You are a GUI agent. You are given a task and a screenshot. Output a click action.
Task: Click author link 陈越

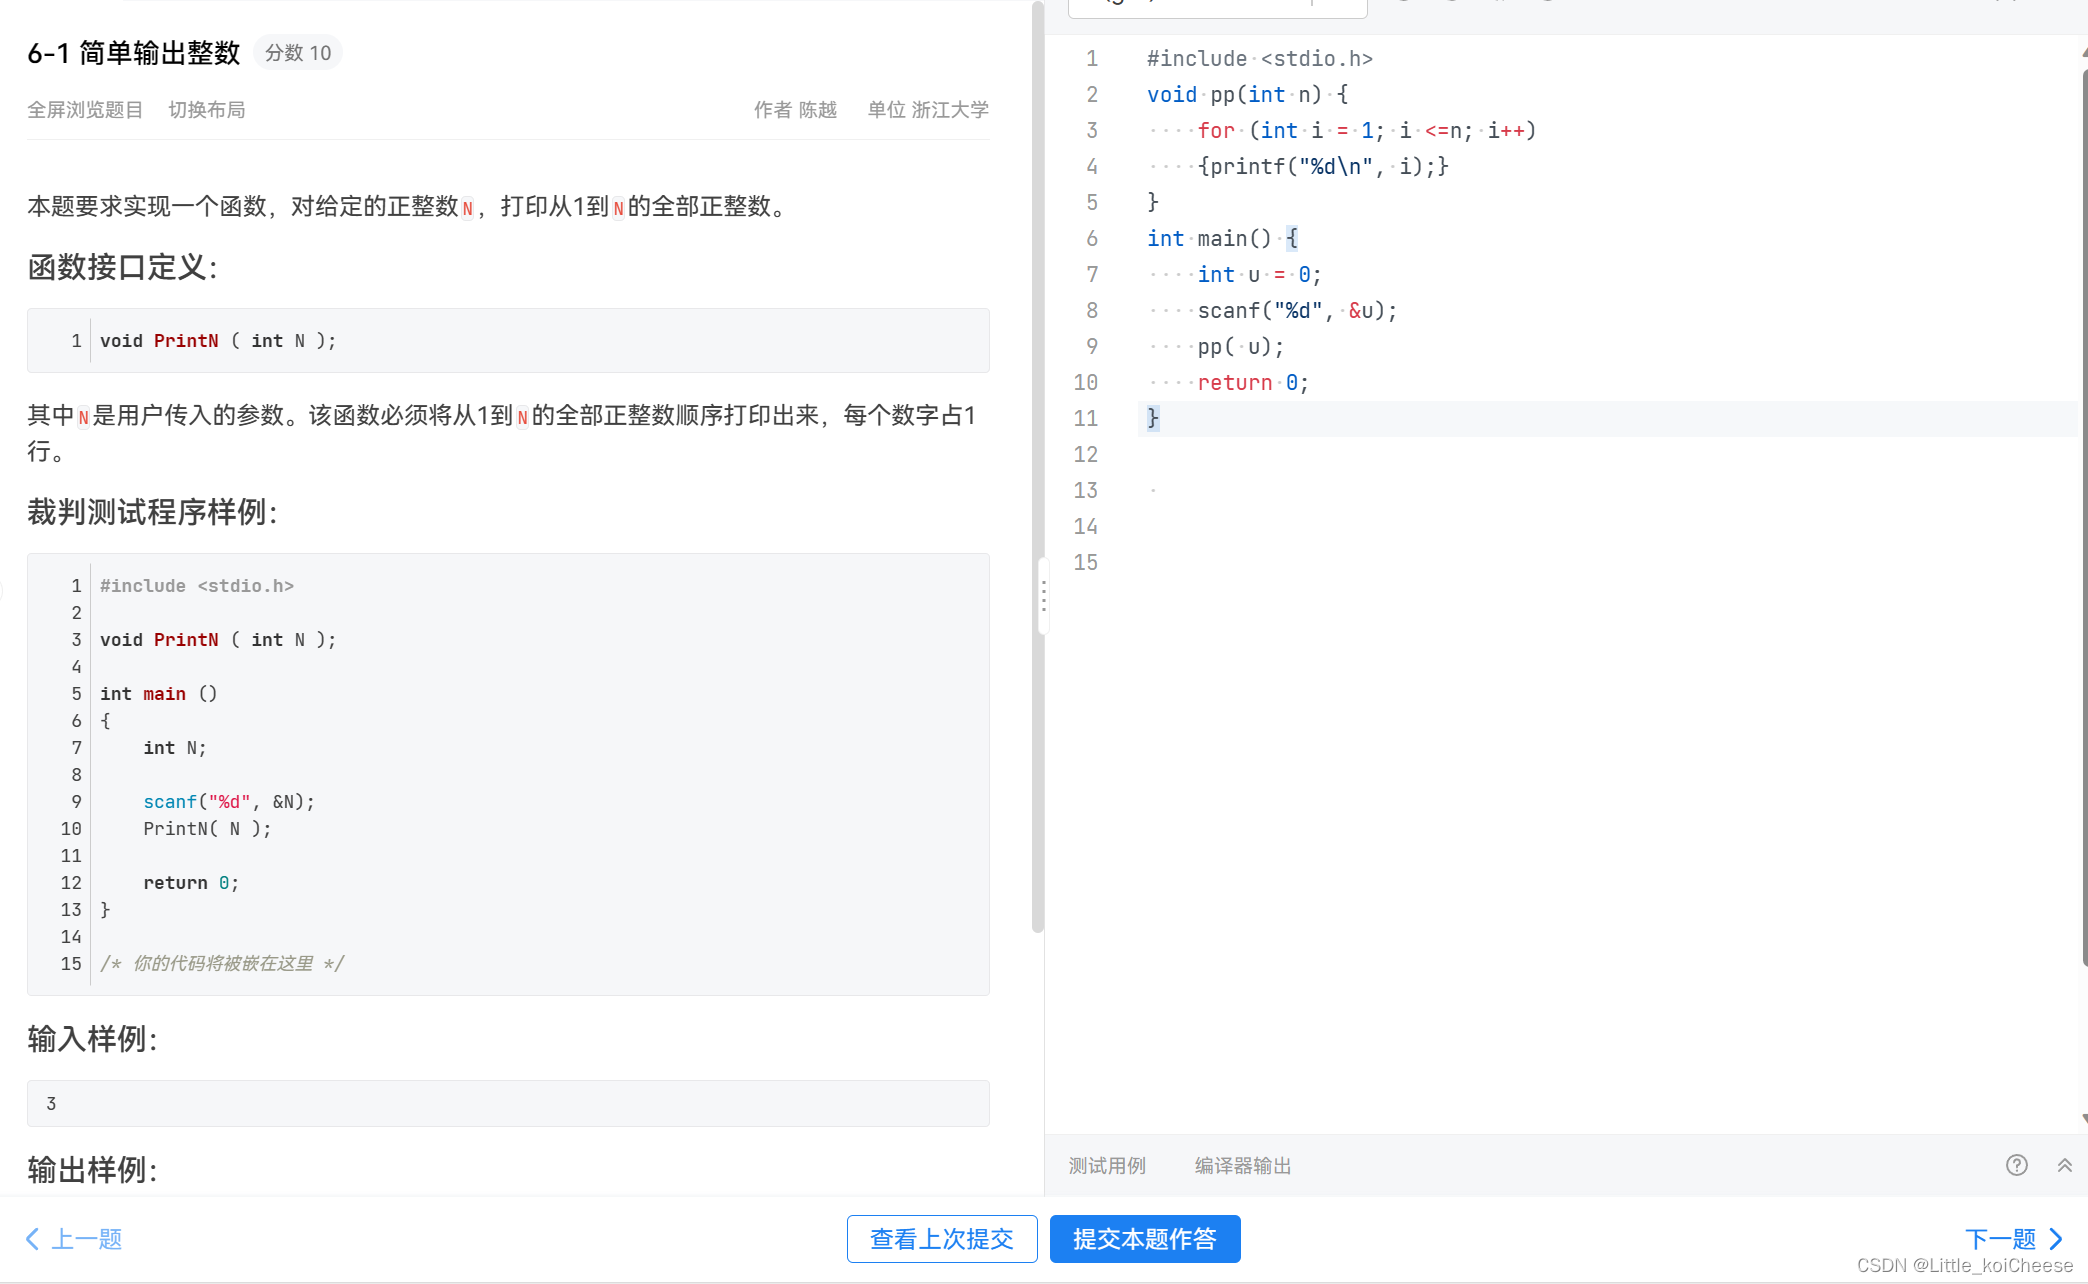[x=816, y=109]
